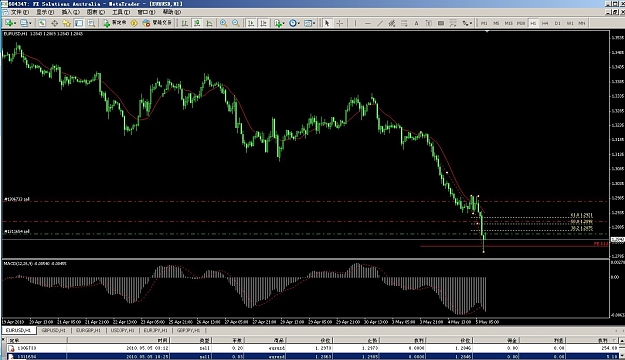
Task: Open the MetaEditor yellow diamond icon
Action: [x=134, y=23]
